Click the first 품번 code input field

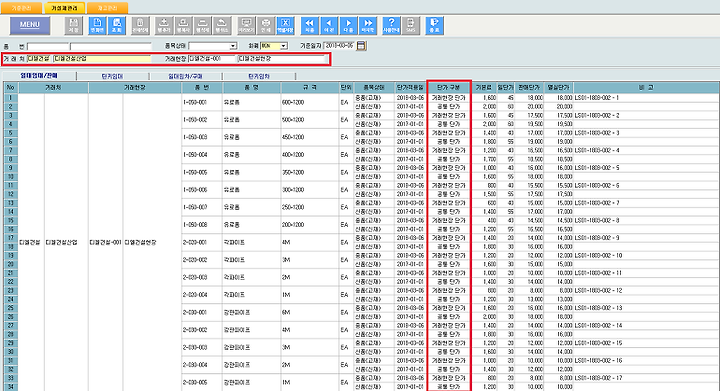point(48,46)
